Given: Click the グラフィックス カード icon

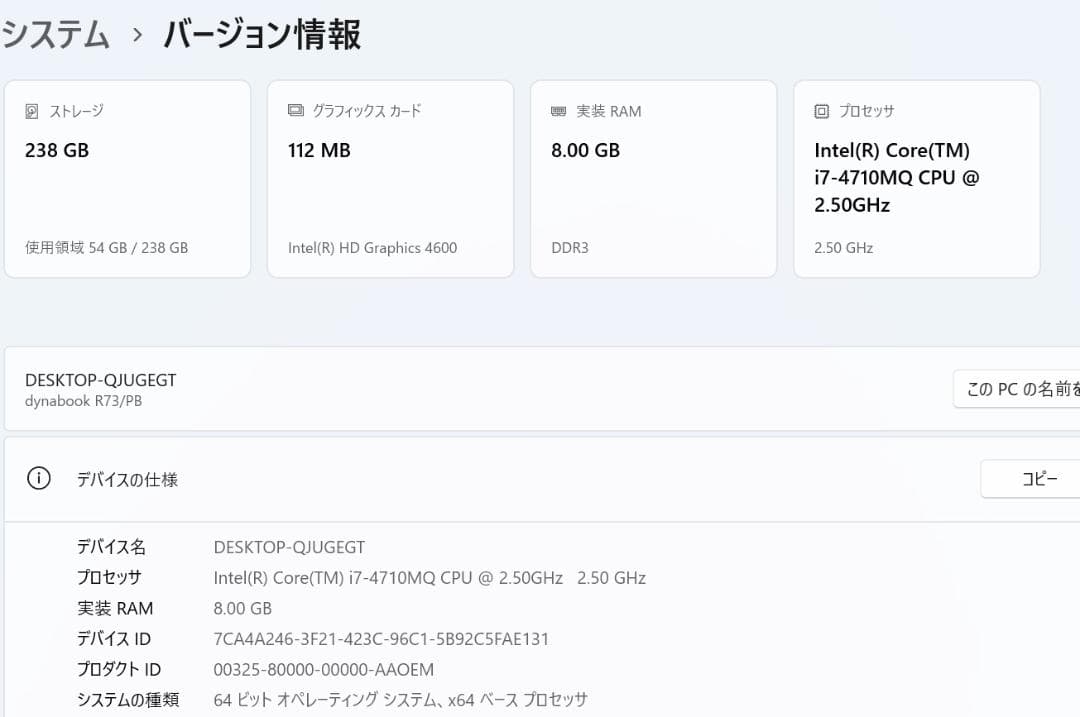Looking at the screenshot, I should pos(295,111).
